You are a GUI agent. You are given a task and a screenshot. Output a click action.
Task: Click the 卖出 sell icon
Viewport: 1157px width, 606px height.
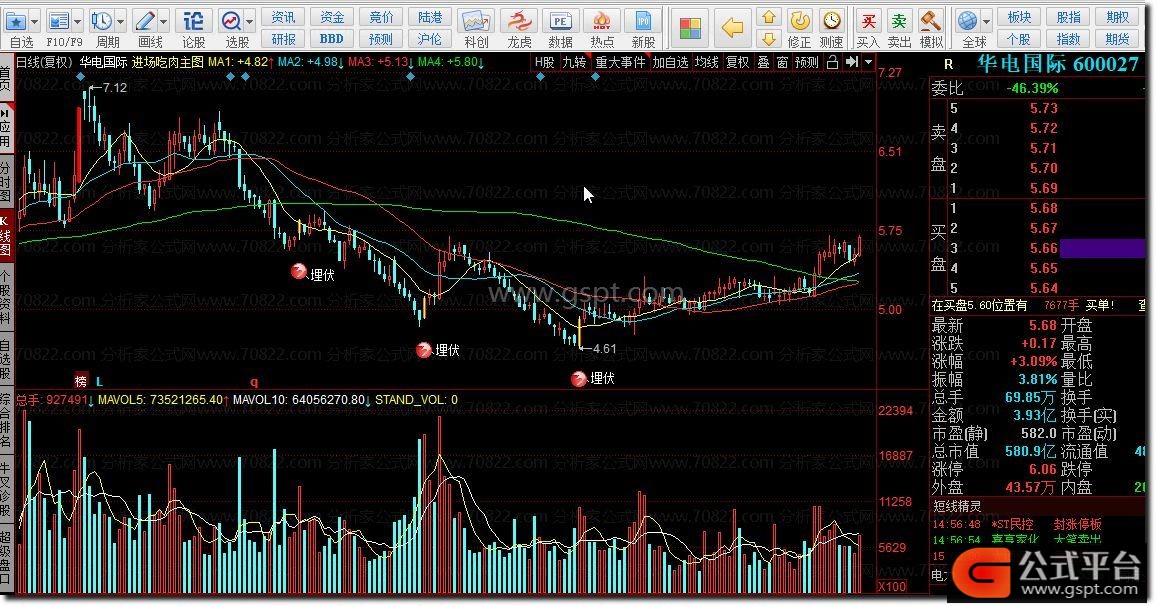(899, 21)
